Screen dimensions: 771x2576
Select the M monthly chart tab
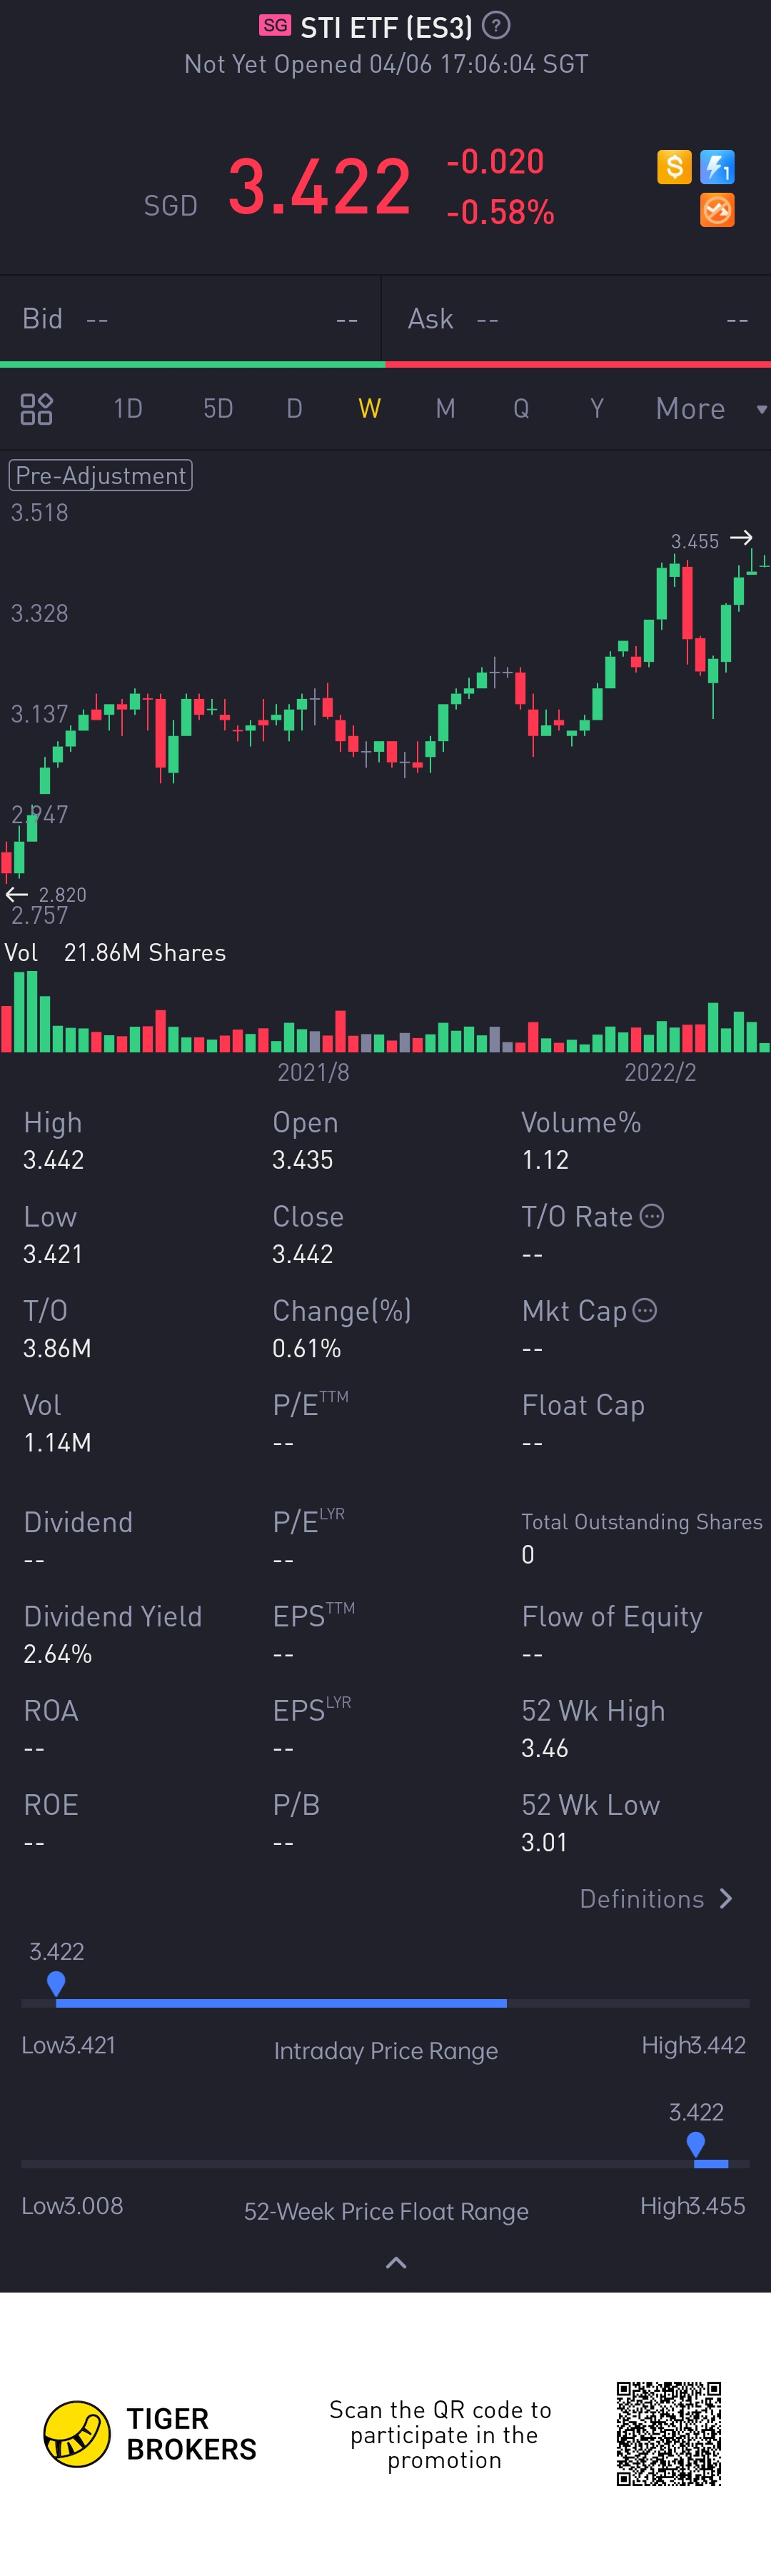(x=445, y=409)
